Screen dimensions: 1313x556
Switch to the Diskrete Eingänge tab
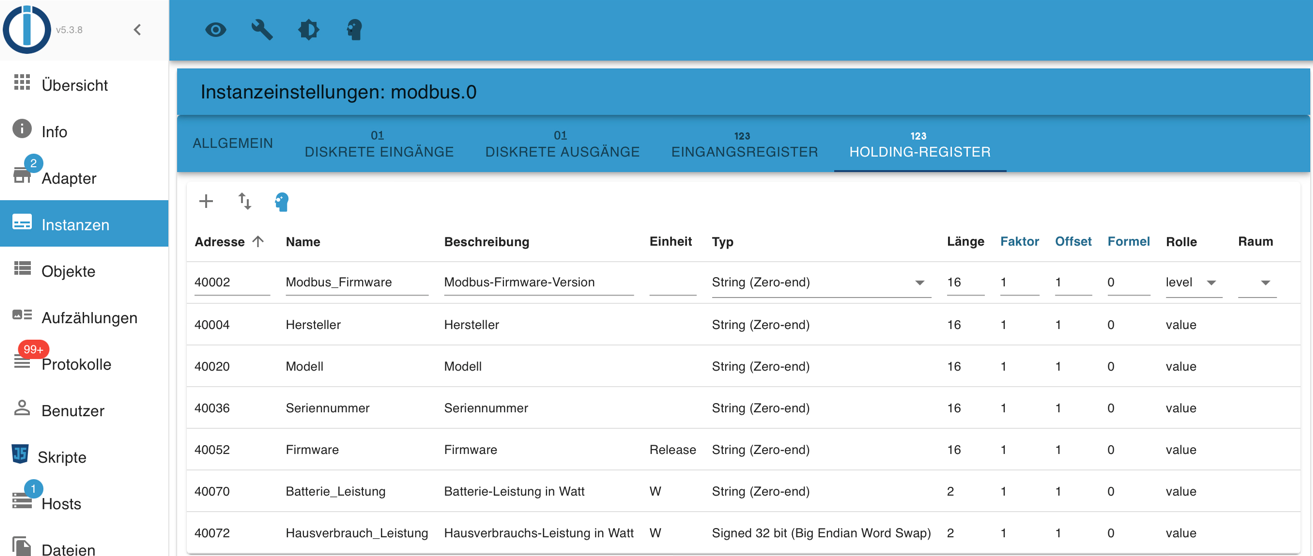[379, 144]
